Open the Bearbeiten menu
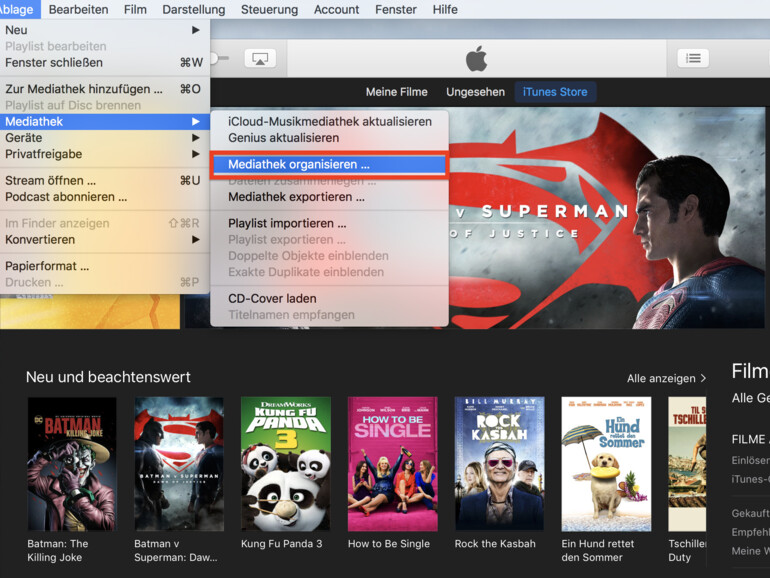Screen dimensions: 770x578 point(79,9)
